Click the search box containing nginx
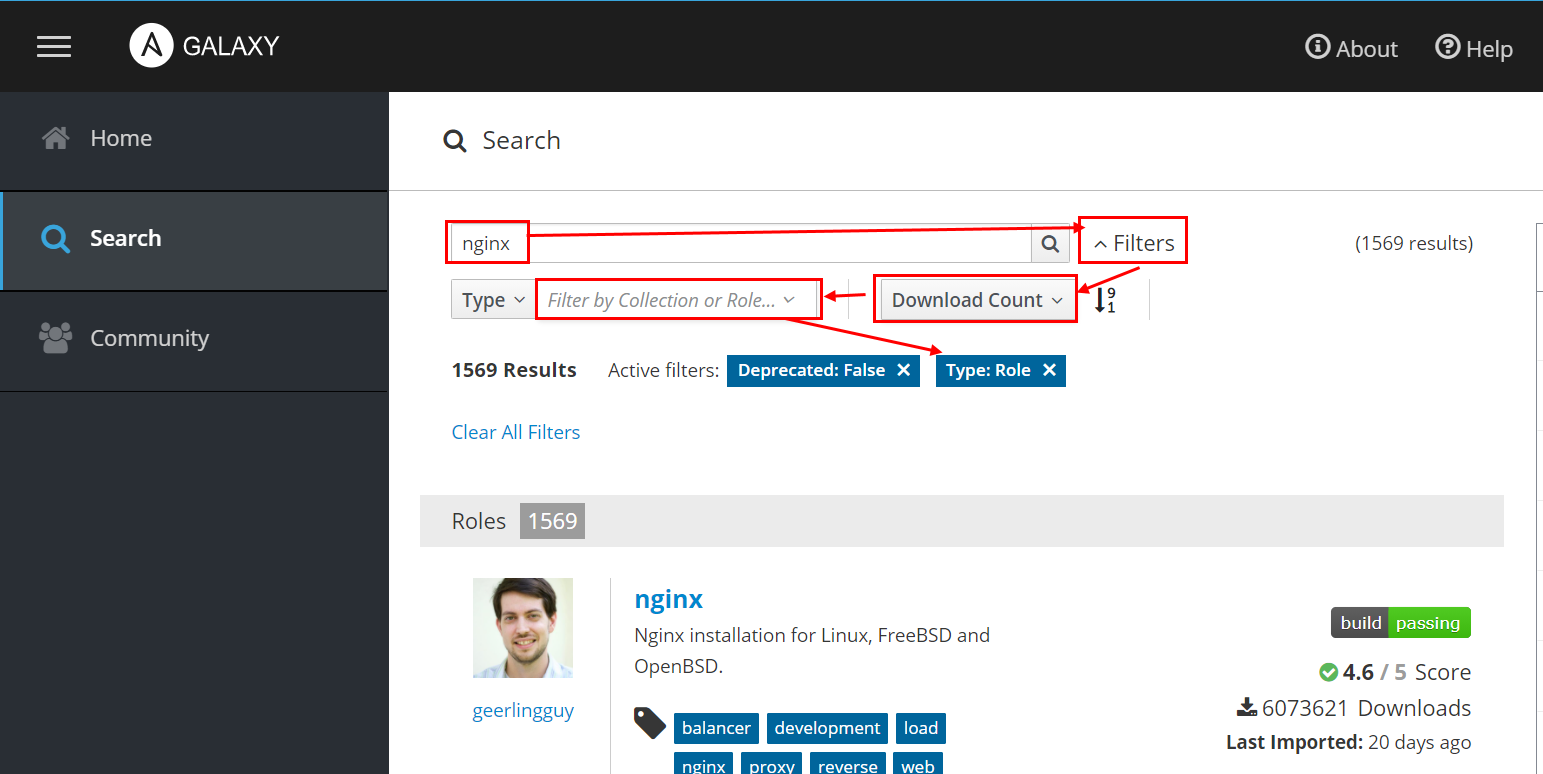The image size is (1543, 774). click(x=741, y=243)
